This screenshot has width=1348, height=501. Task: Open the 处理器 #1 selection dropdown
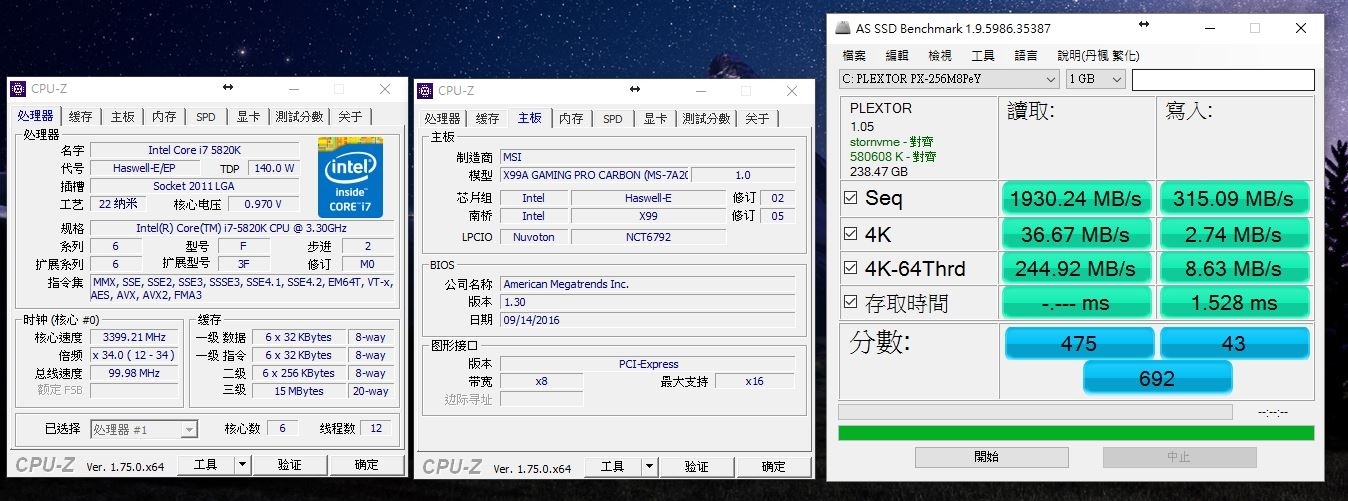(x=144, y=429)
